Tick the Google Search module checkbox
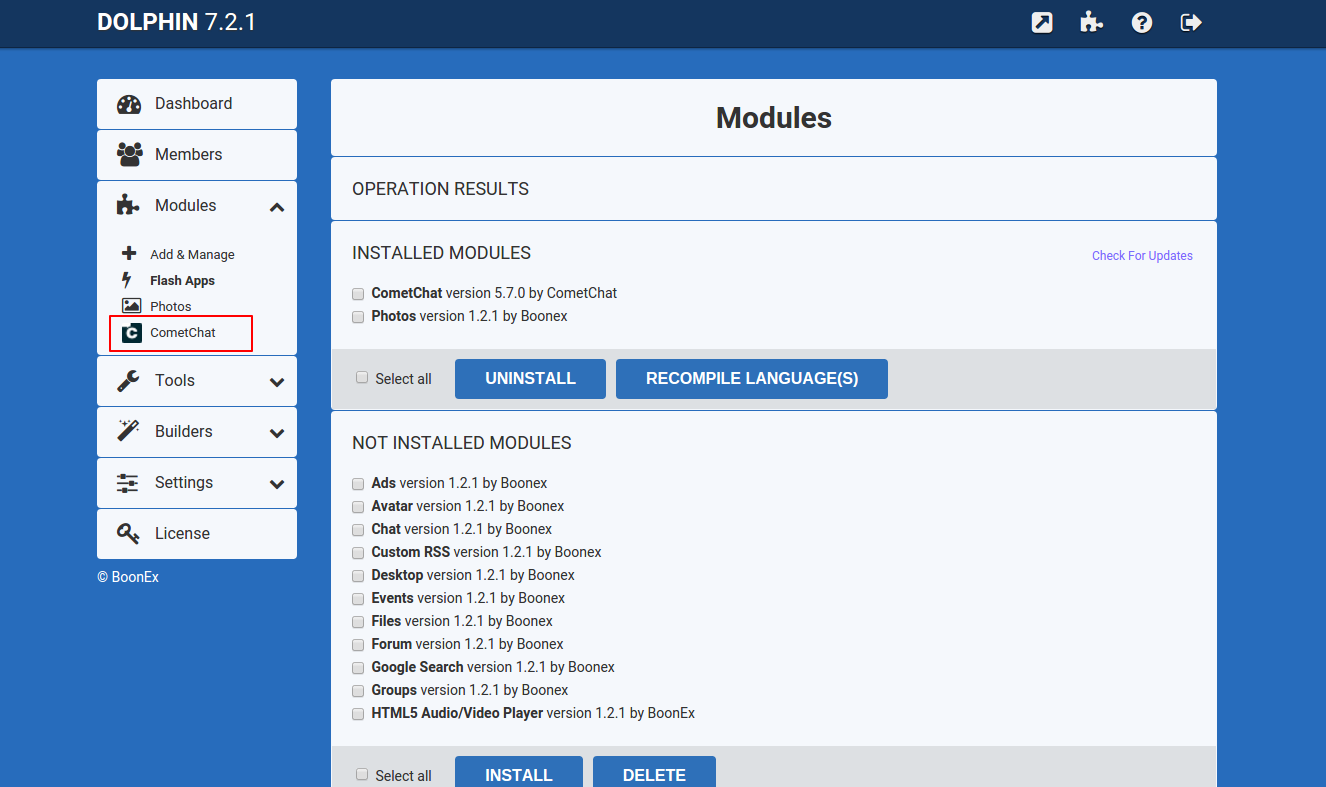Screen dimensions: 1326x787 point(358,668)
